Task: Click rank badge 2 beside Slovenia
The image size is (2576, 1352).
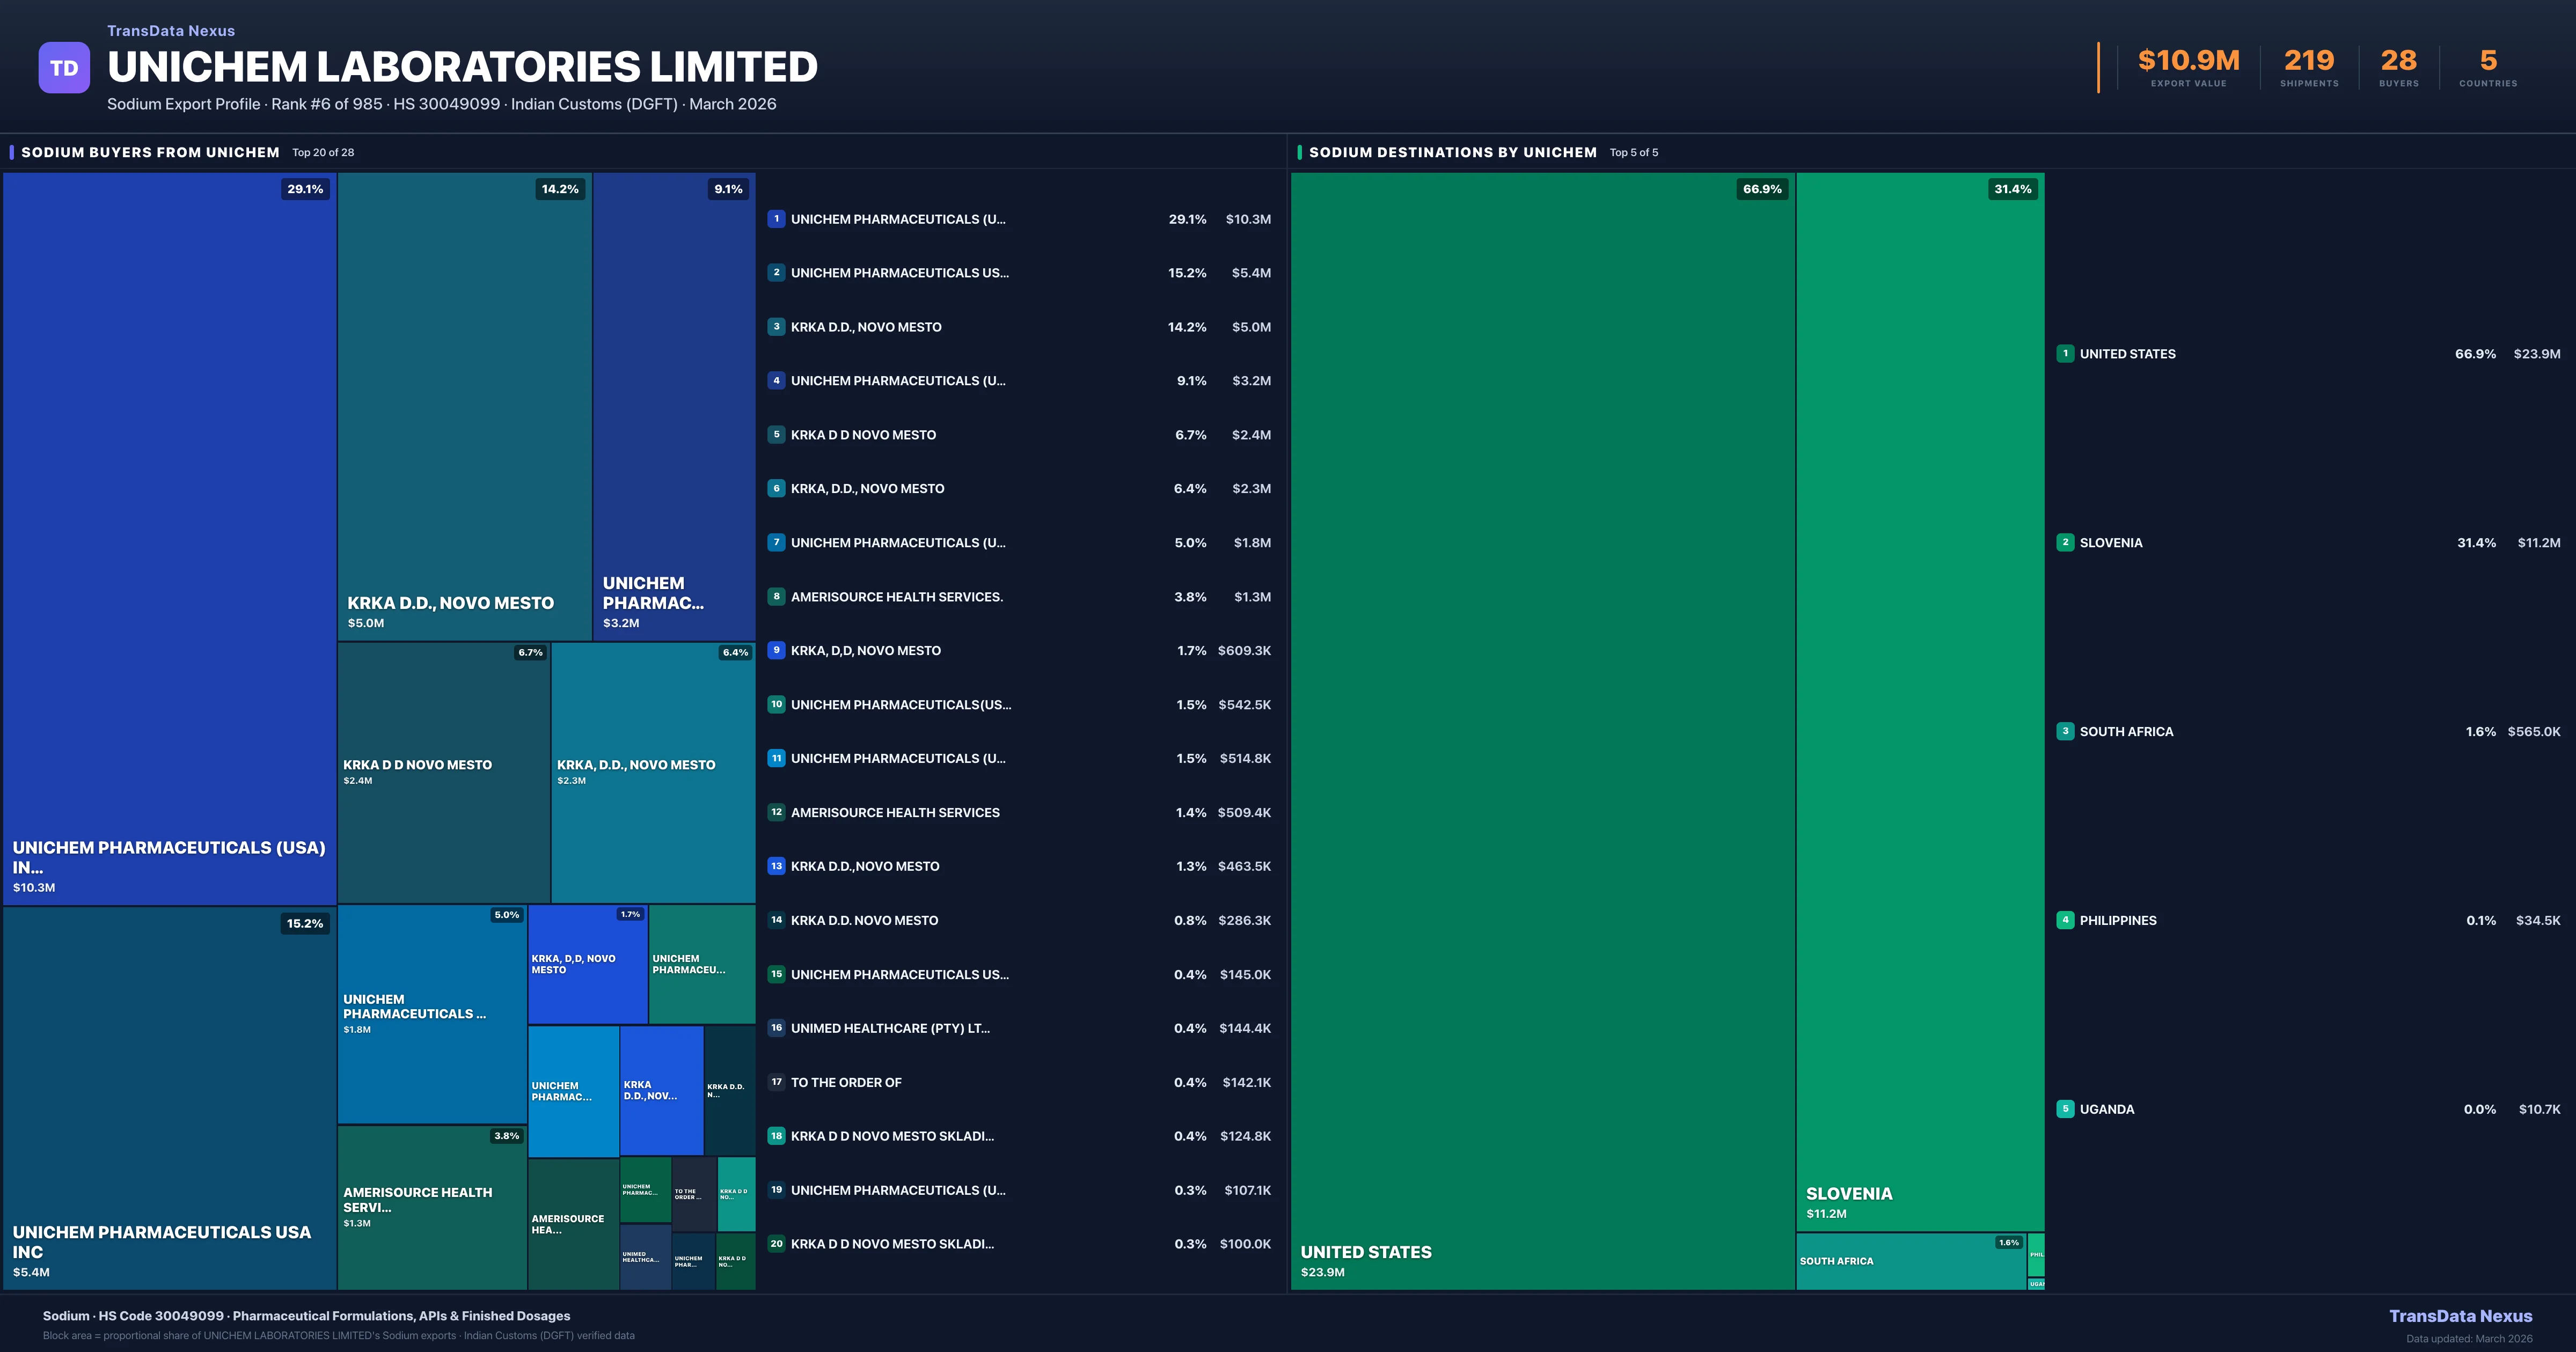Action: pyautogui.click(x=2065, y=542)
